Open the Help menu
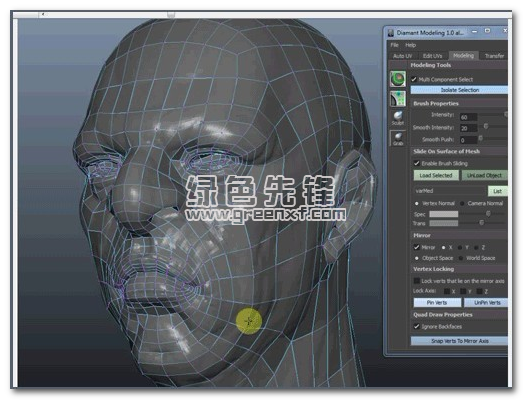Image resolution: width=523 pixels, height=400 pixels. 411,45
